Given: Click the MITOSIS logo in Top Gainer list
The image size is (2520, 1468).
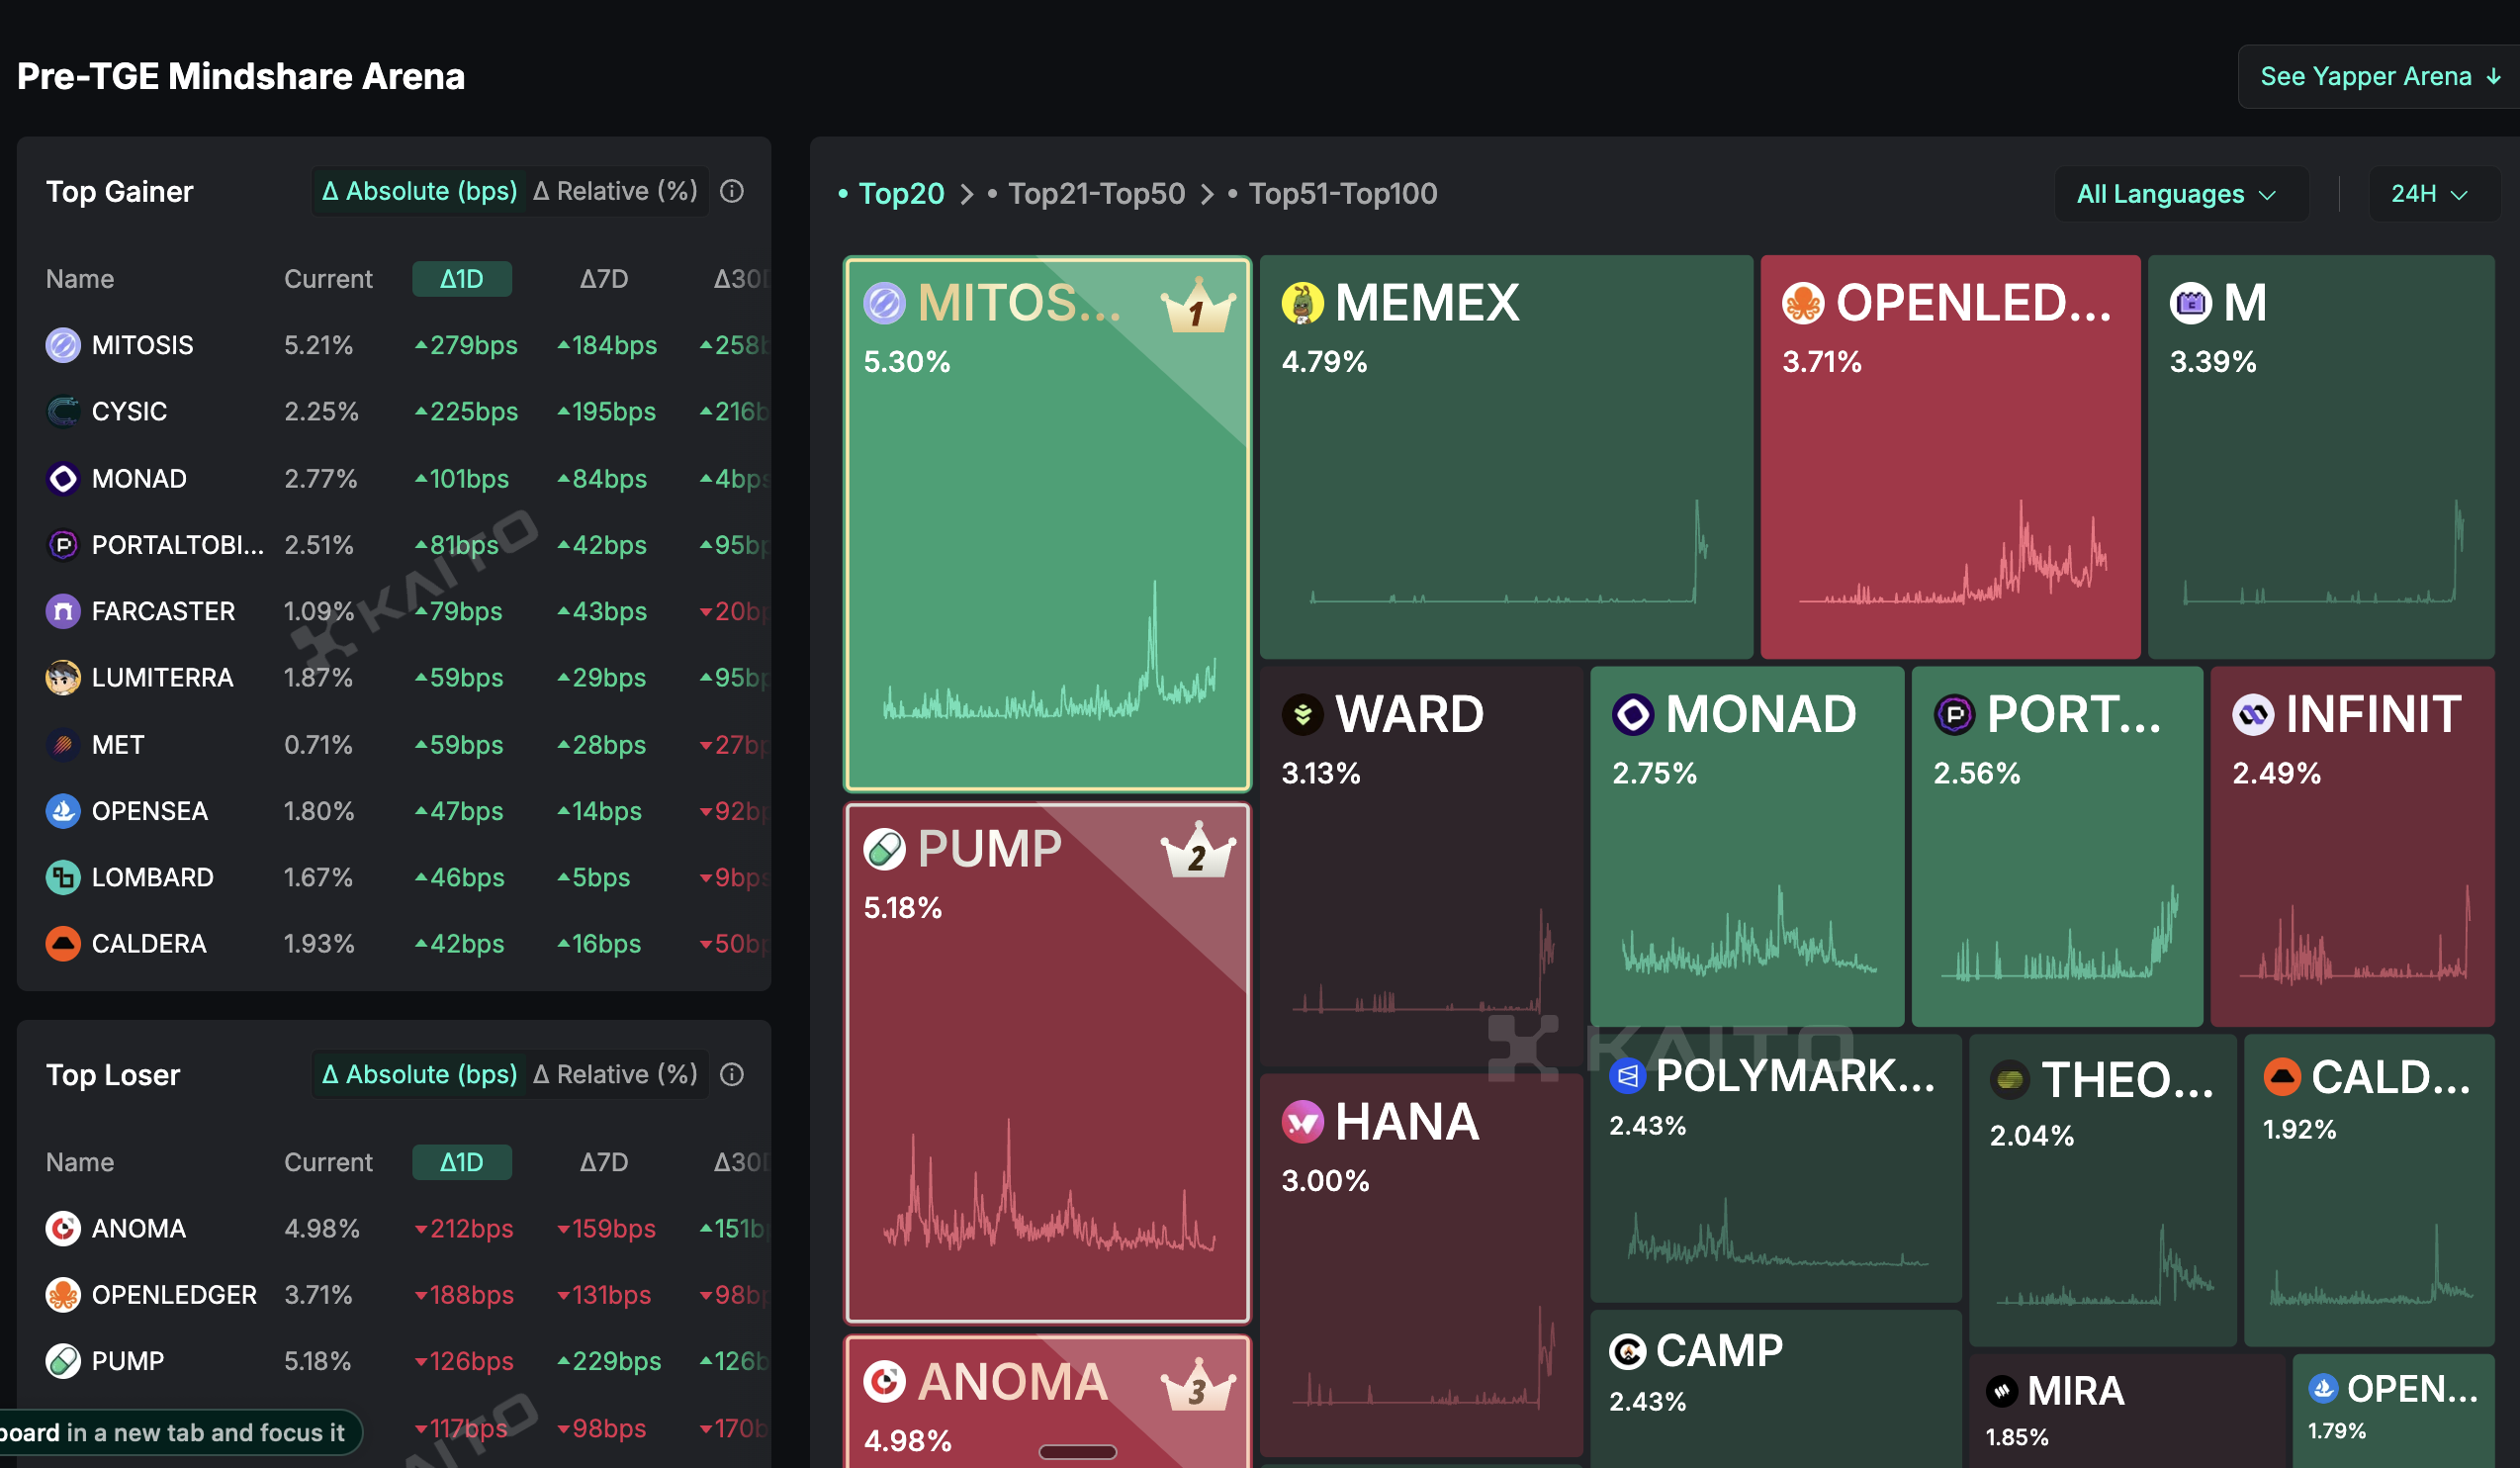Looking at the screenshot, I should pos(63,345).
